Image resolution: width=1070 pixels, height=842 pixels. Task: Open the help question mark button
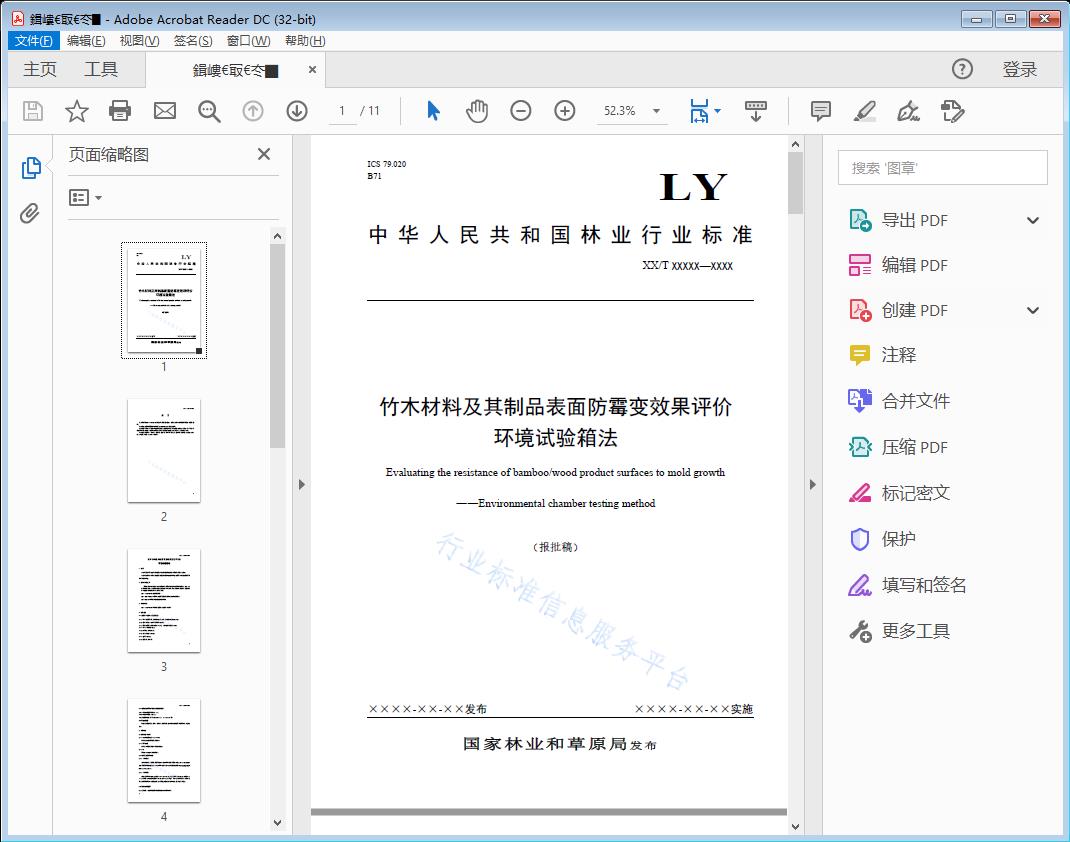962,69
